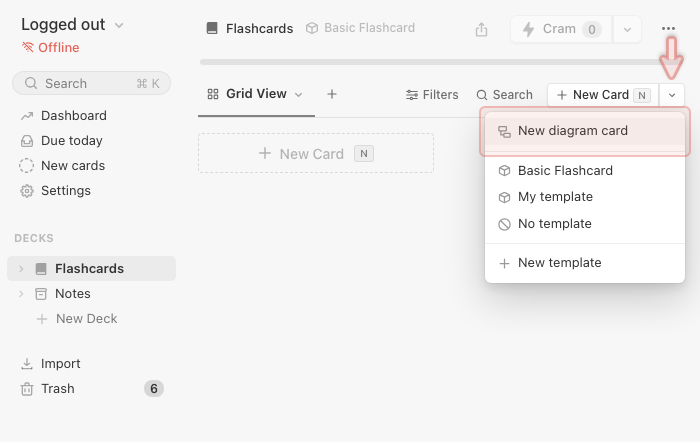Click the sidebar Search field
This screenshot has height=442, width=700.
[91, 84]
